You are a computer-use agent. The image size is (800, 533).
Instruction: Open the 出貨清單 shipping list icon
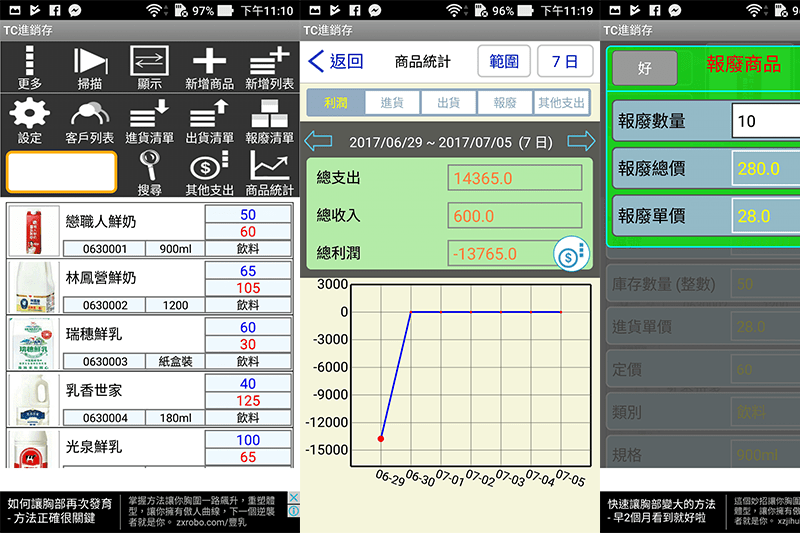(x=209, y=121)
